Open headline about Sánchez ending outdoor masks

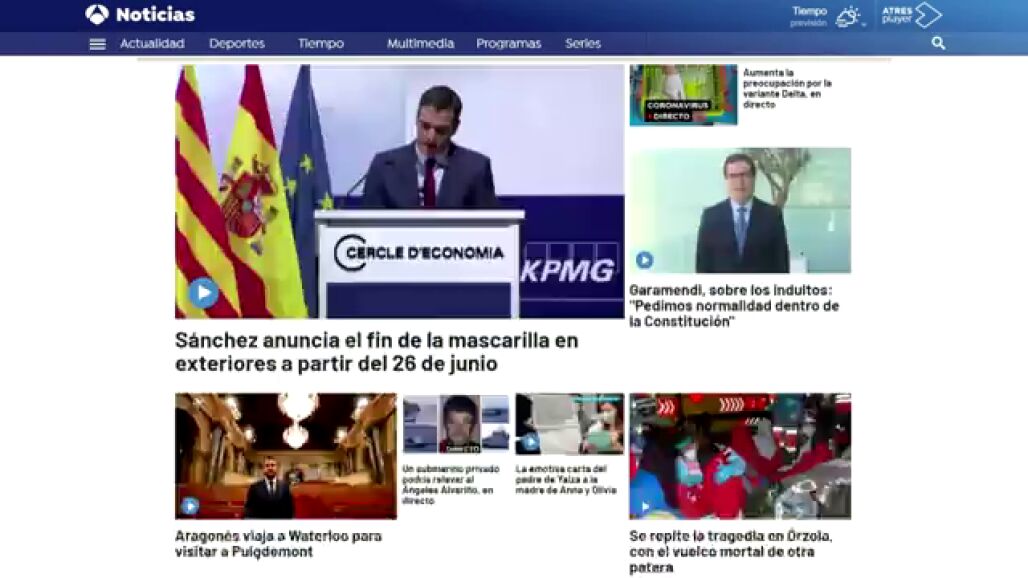(x=376, y=351)
